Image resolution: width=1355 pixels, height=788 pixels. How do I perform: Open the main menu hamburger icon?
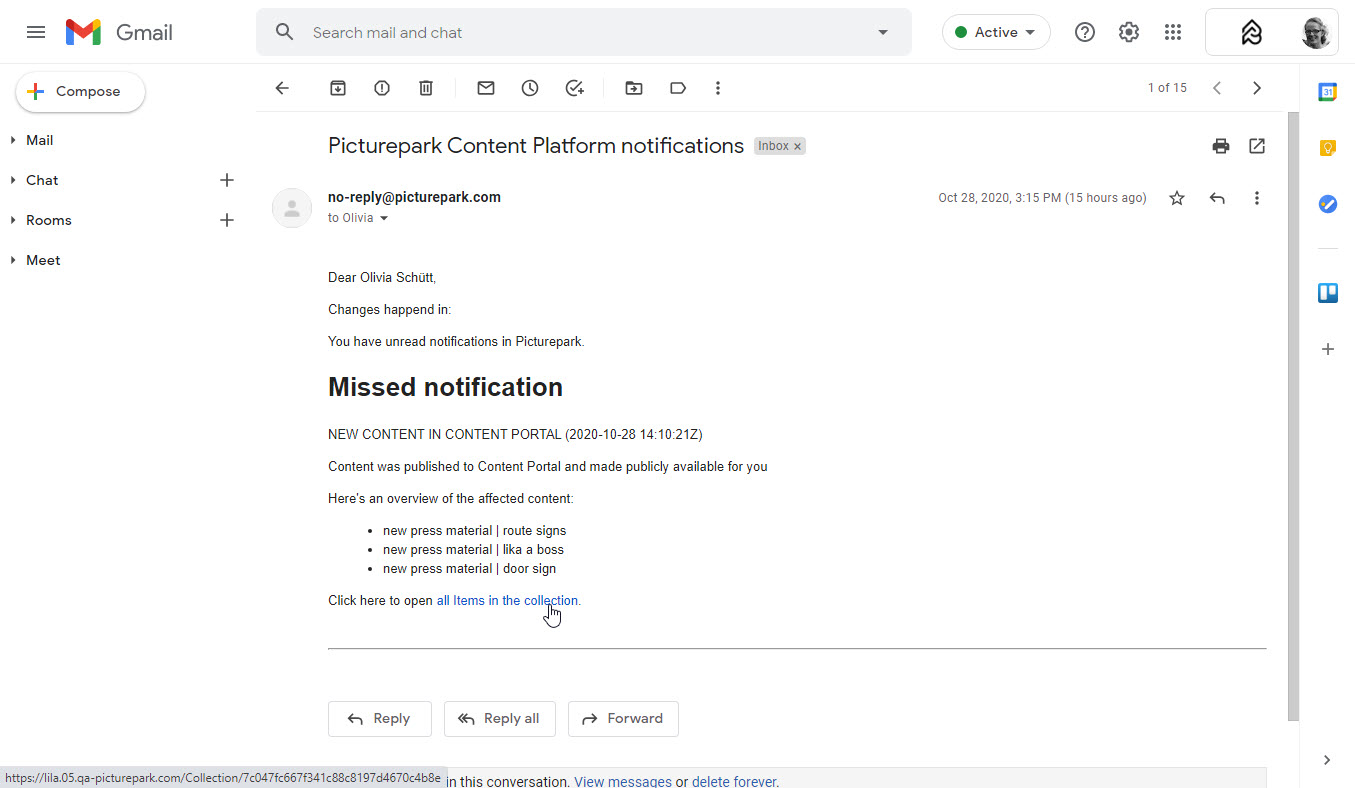(x=36, y=32)
